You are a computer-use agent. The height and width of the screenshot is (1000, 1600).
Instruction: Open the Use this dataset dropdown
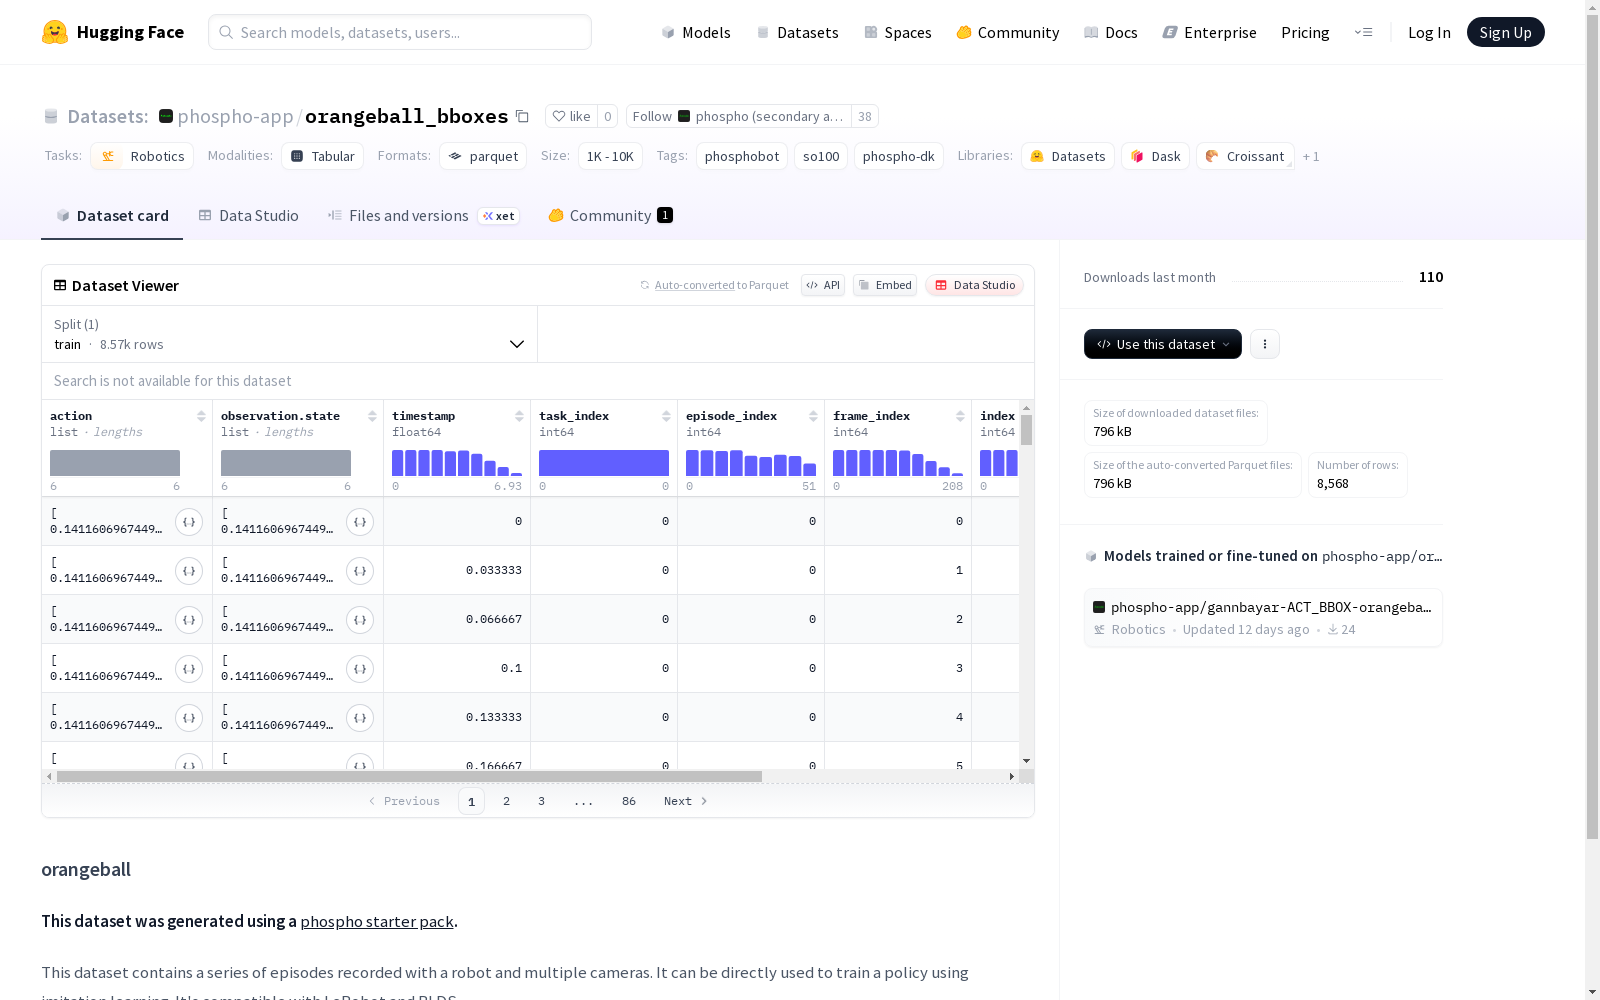[1163, 344]
